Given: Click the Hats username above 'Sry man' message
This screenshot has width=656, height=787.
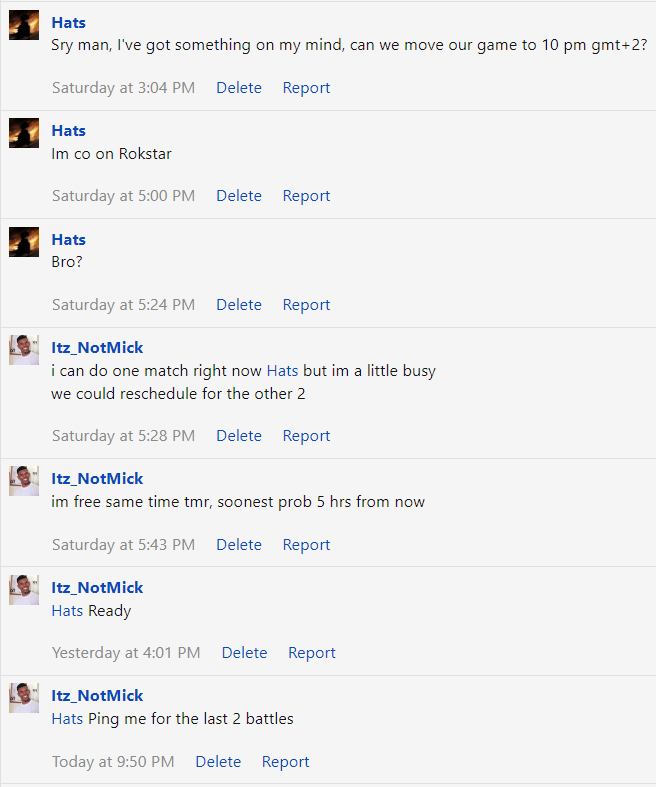Looking at the screenshot, I should click(68, 22).
